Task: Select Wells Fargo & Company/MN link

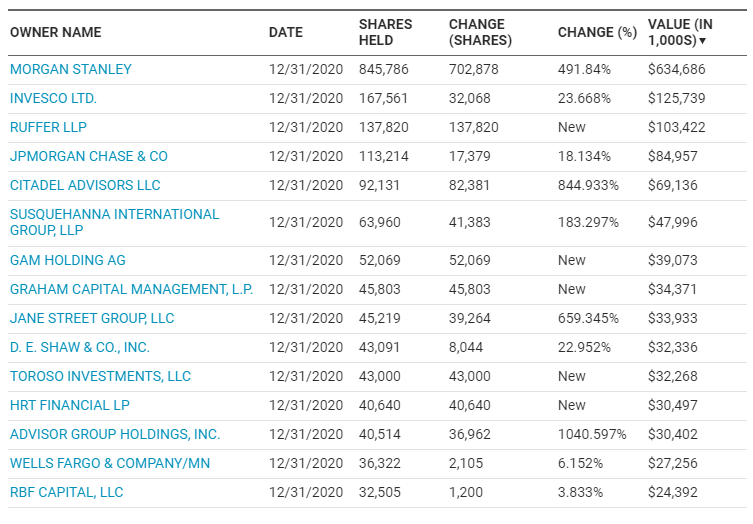Action: [x=110, y=463]
